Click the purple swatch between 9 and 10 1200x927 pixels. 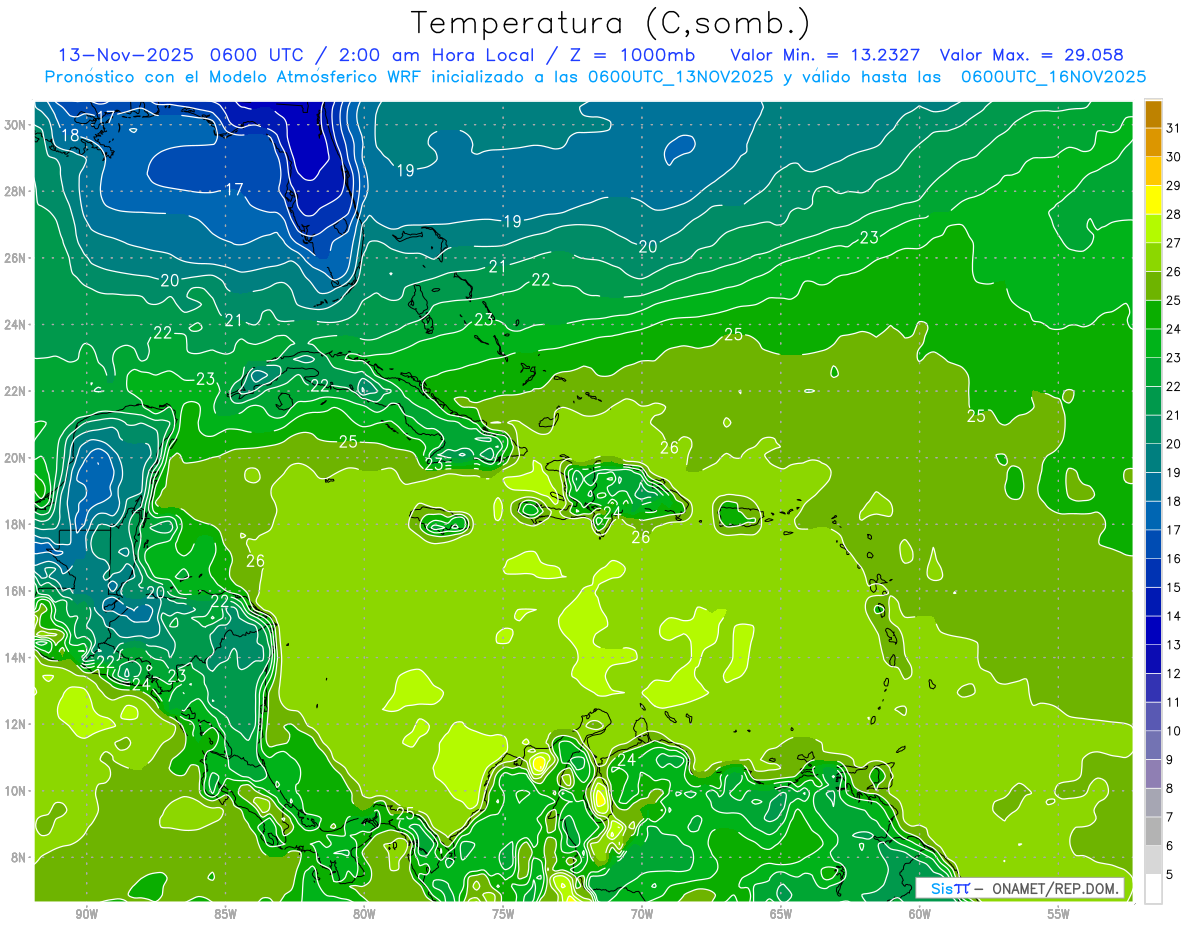coord(1153,746)
